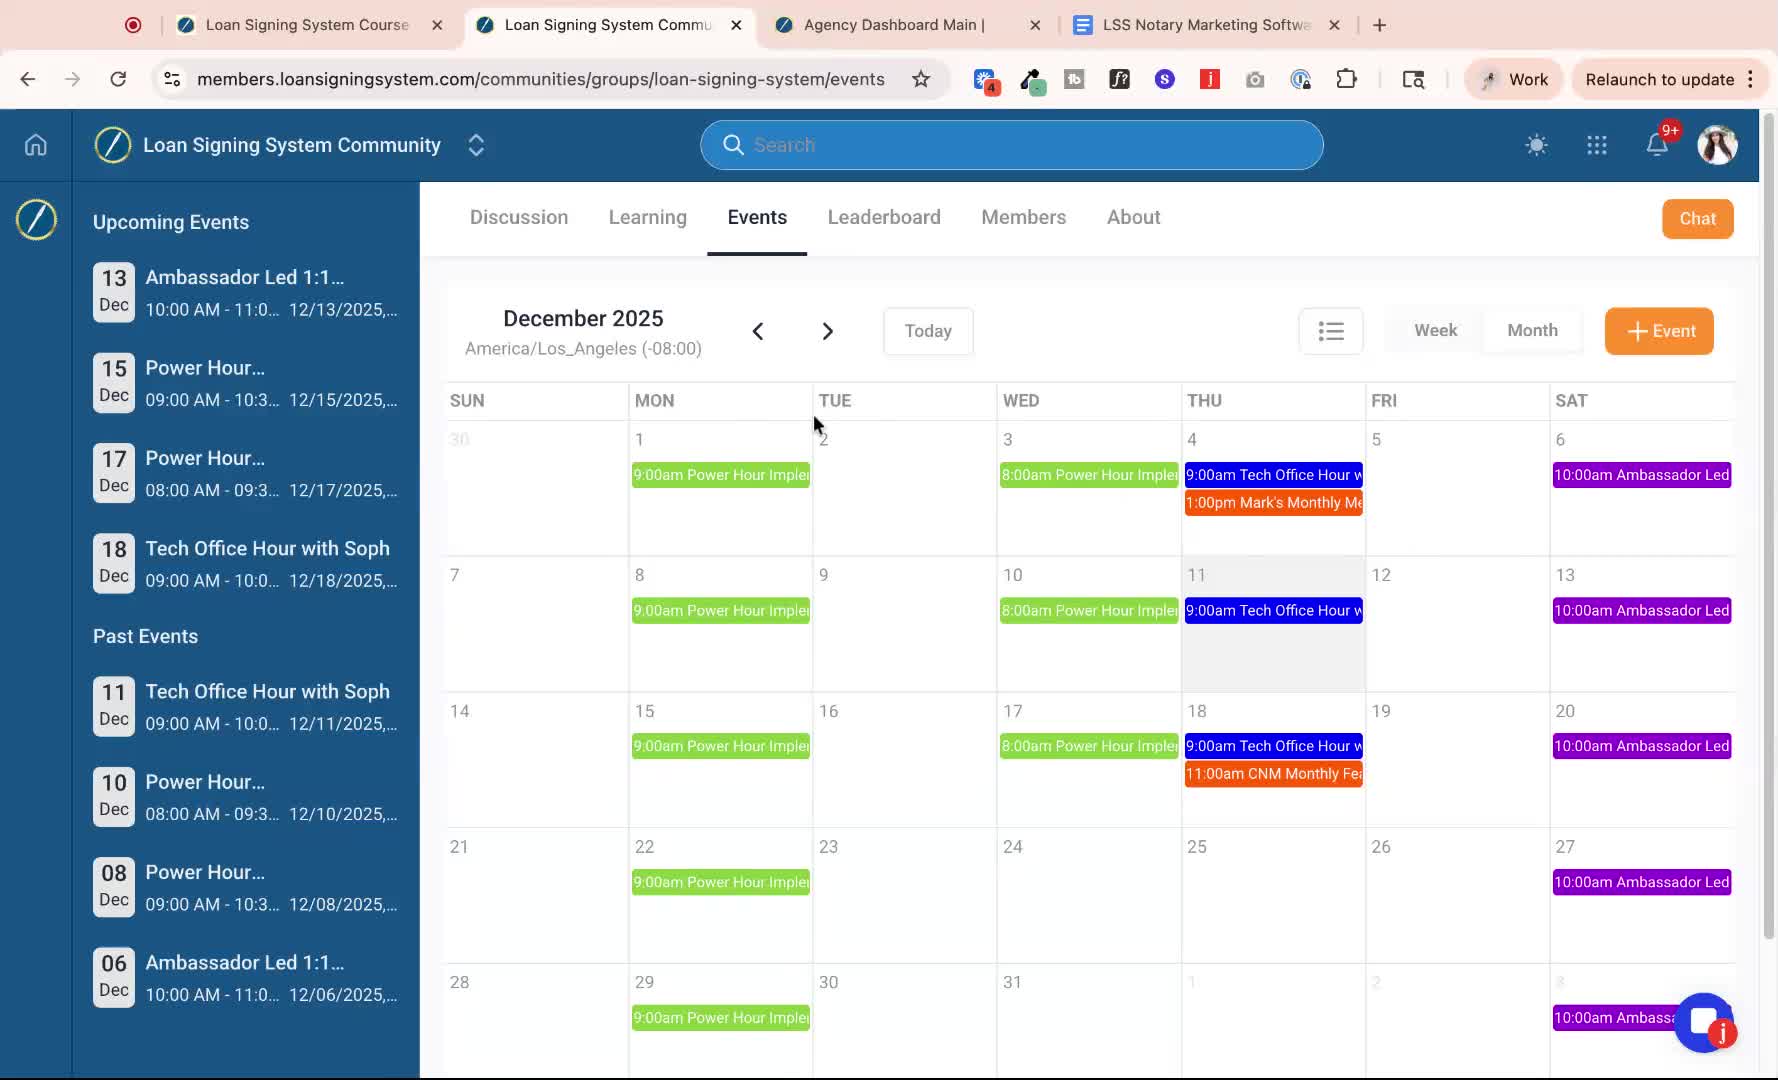Image resolution: width=1778 pixels, height=1080 pixels.
Task: Open notifications bell icon
Action: click(x=1657, y=145)
